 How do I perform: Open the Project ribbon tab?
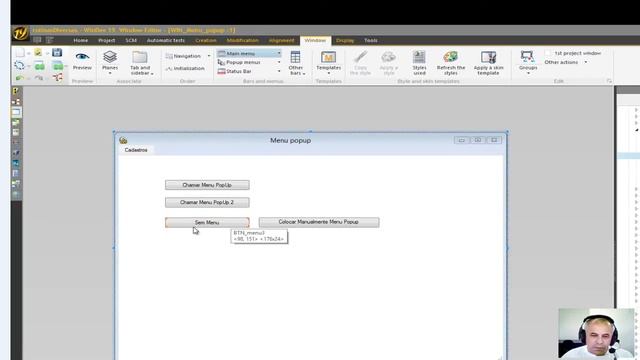[107, 40]
